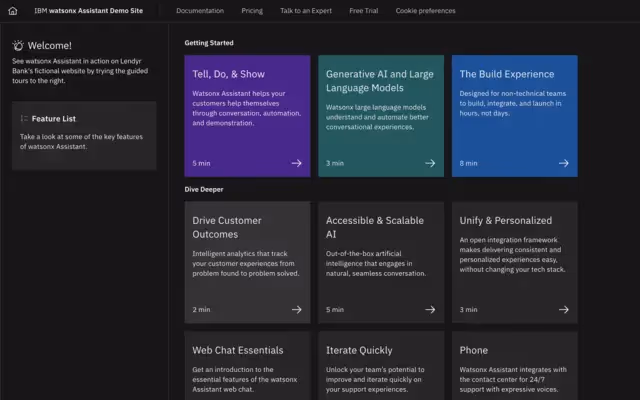Screen dimensions: 640x400
Task: Click the 'Watsonx large language models understand' description
Action: click(377, 117)
